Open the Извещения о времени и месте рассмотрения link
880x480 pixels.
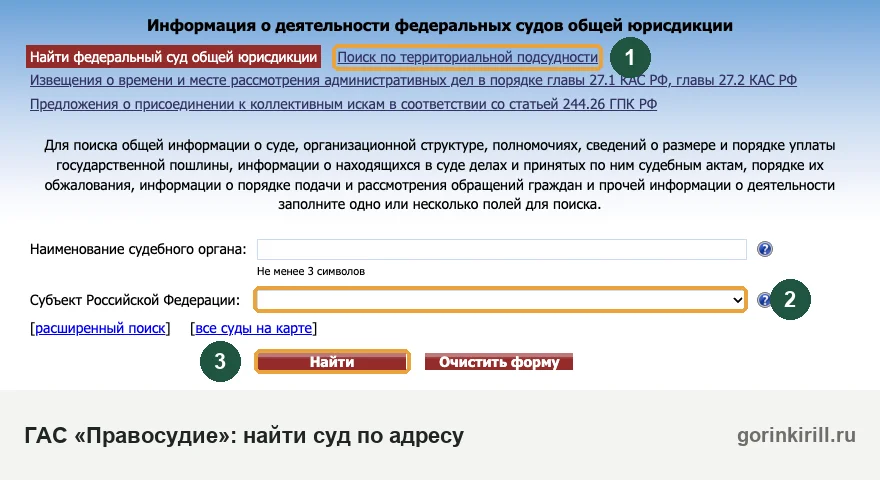click(413, 80)
